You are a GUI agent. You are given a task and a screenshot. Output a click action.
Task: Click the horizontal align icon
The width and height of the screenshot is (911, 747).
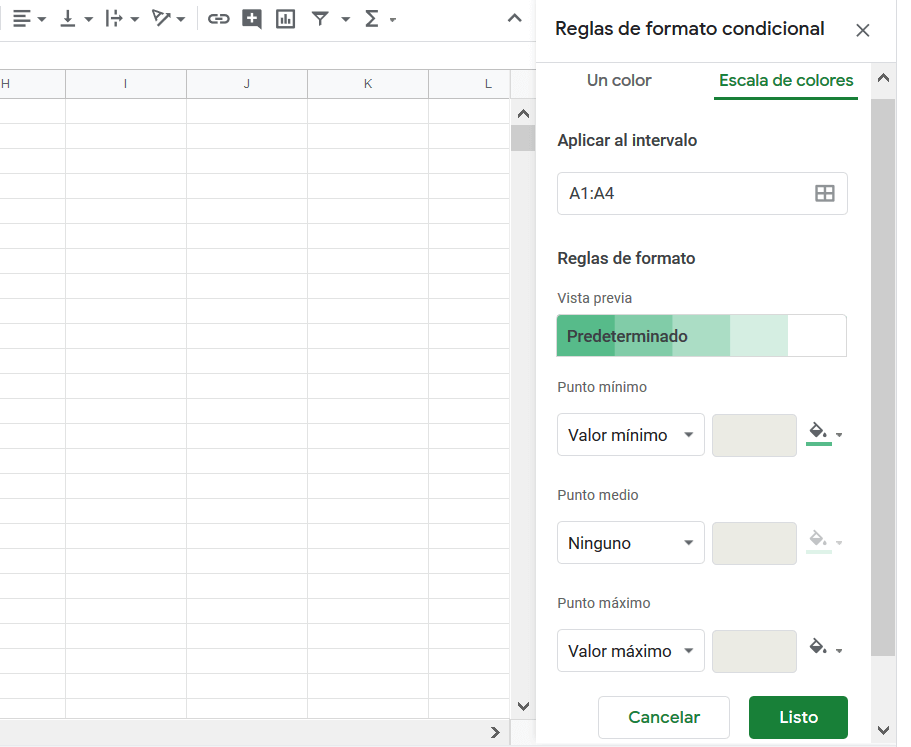point(28,19)
